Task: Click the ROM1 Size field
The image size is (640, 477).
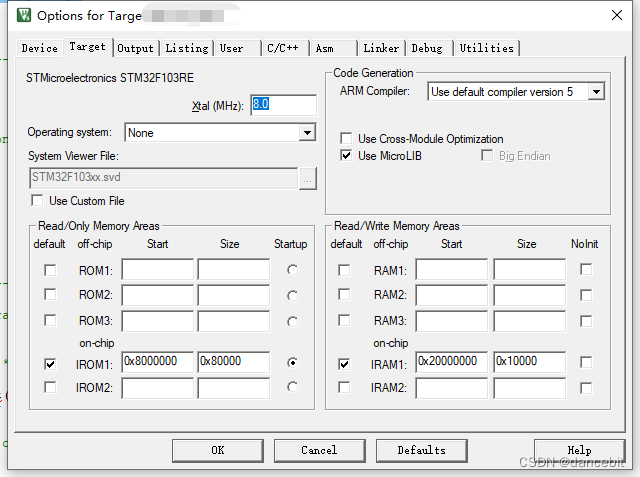Action: pos(234,269)
